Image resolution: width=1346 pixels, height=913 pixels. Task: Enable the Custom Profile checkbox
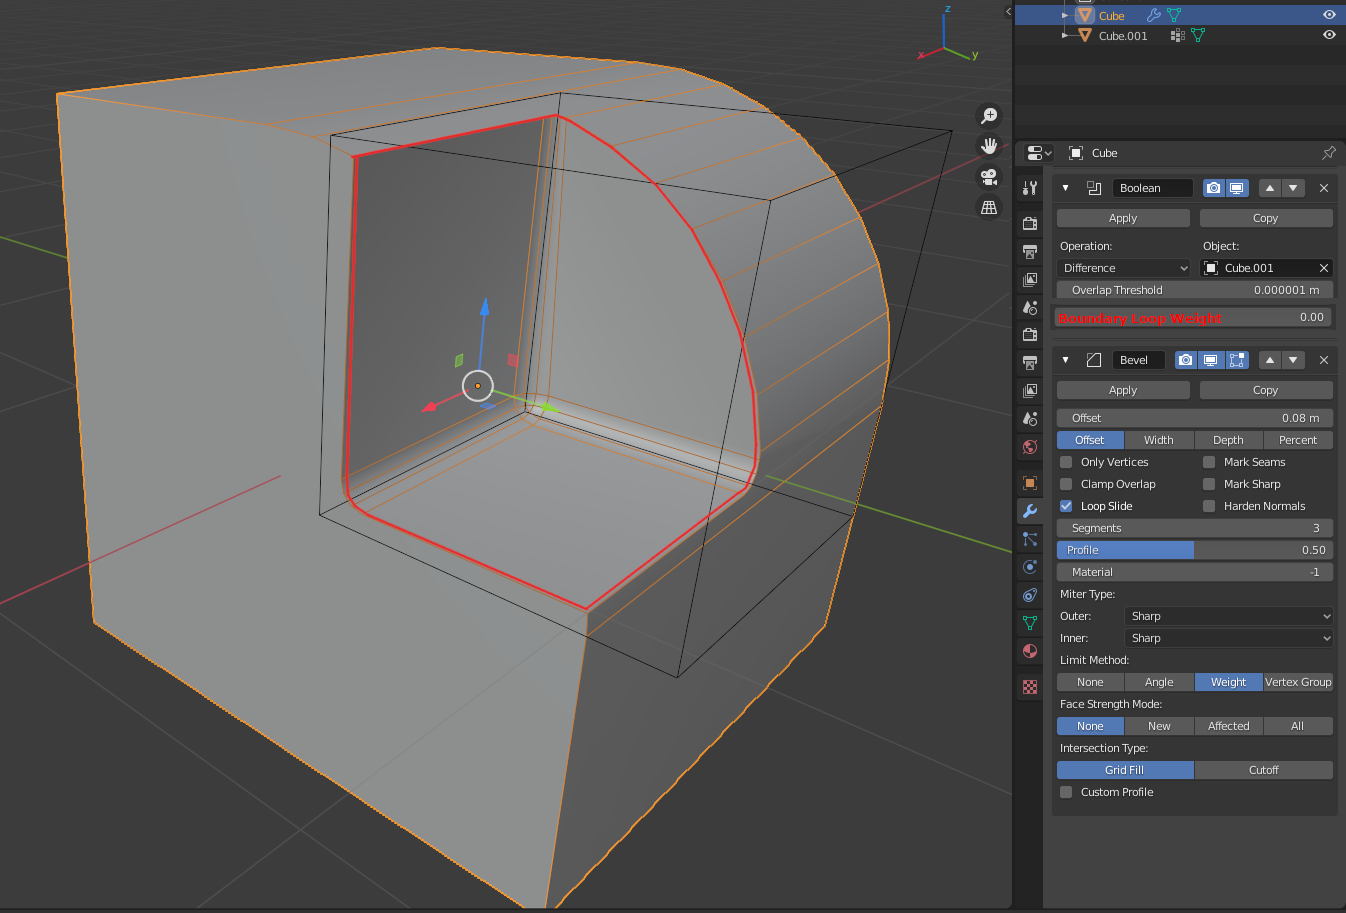(1066, 792)
